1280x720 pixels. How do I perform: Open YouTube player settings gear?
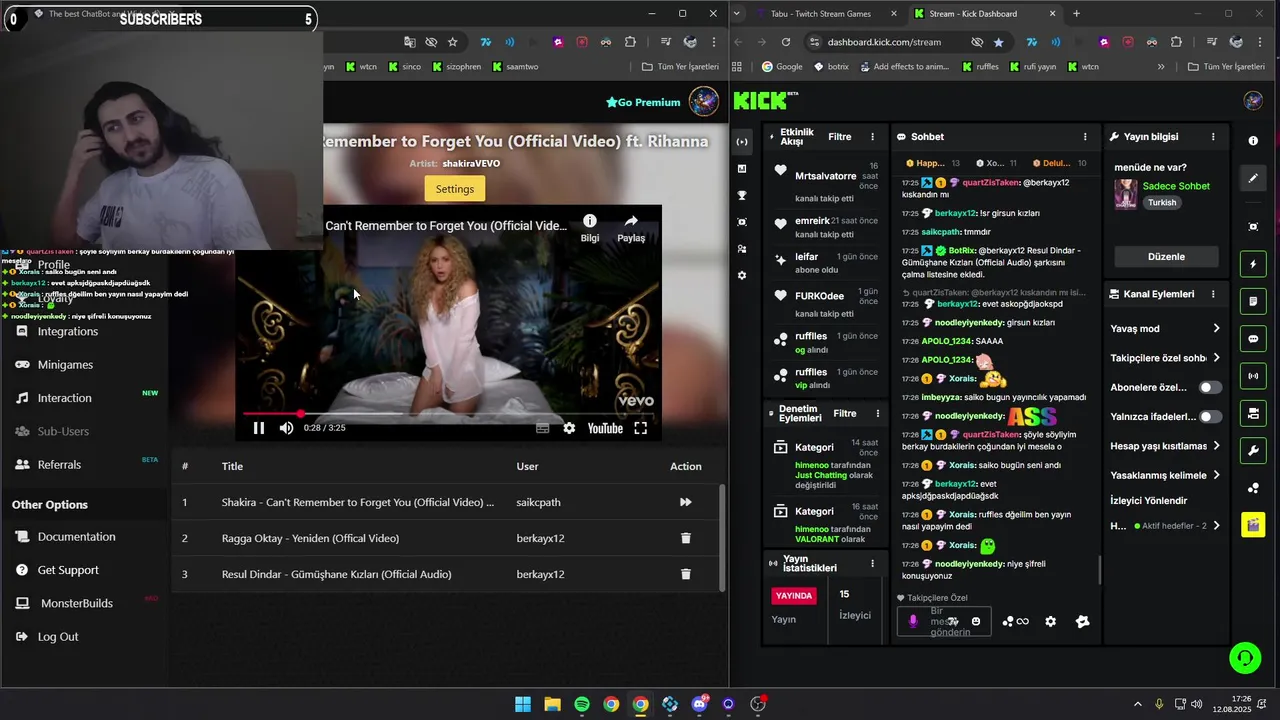coord(569,428)
